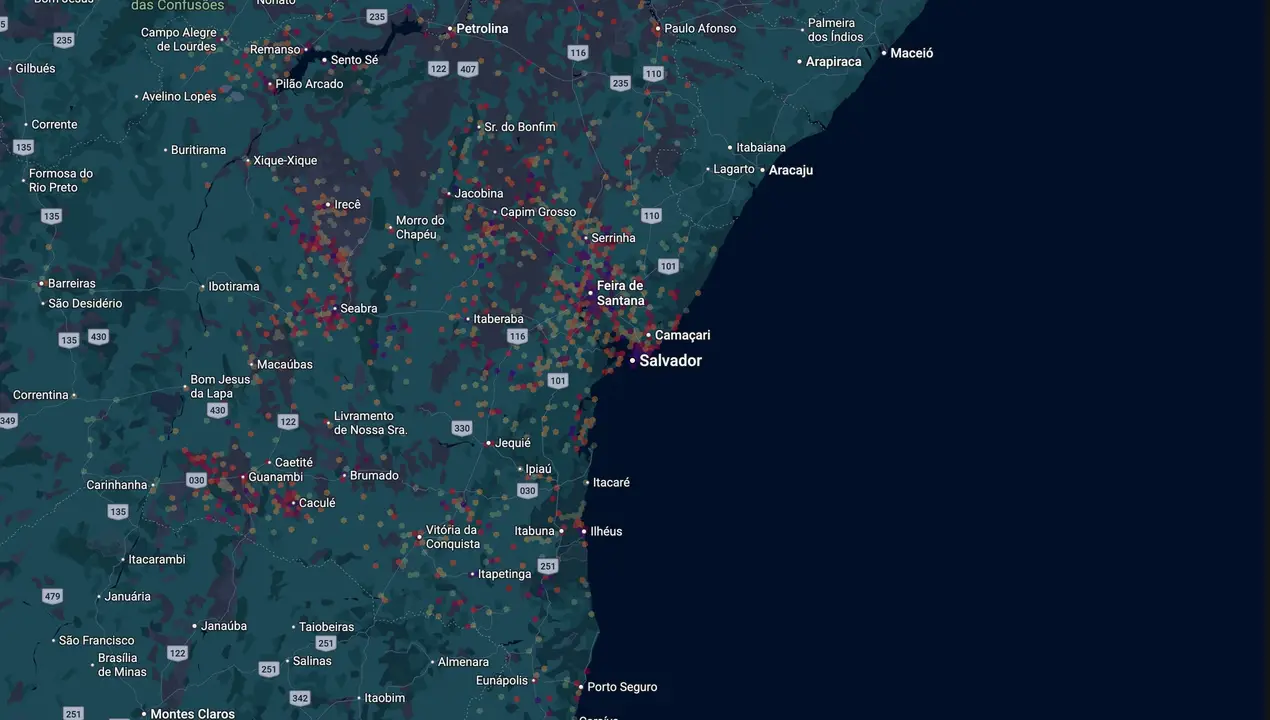Select the Arapiraca label
This screenshot has height=720, width=1270.
click(x=833, y=61)
